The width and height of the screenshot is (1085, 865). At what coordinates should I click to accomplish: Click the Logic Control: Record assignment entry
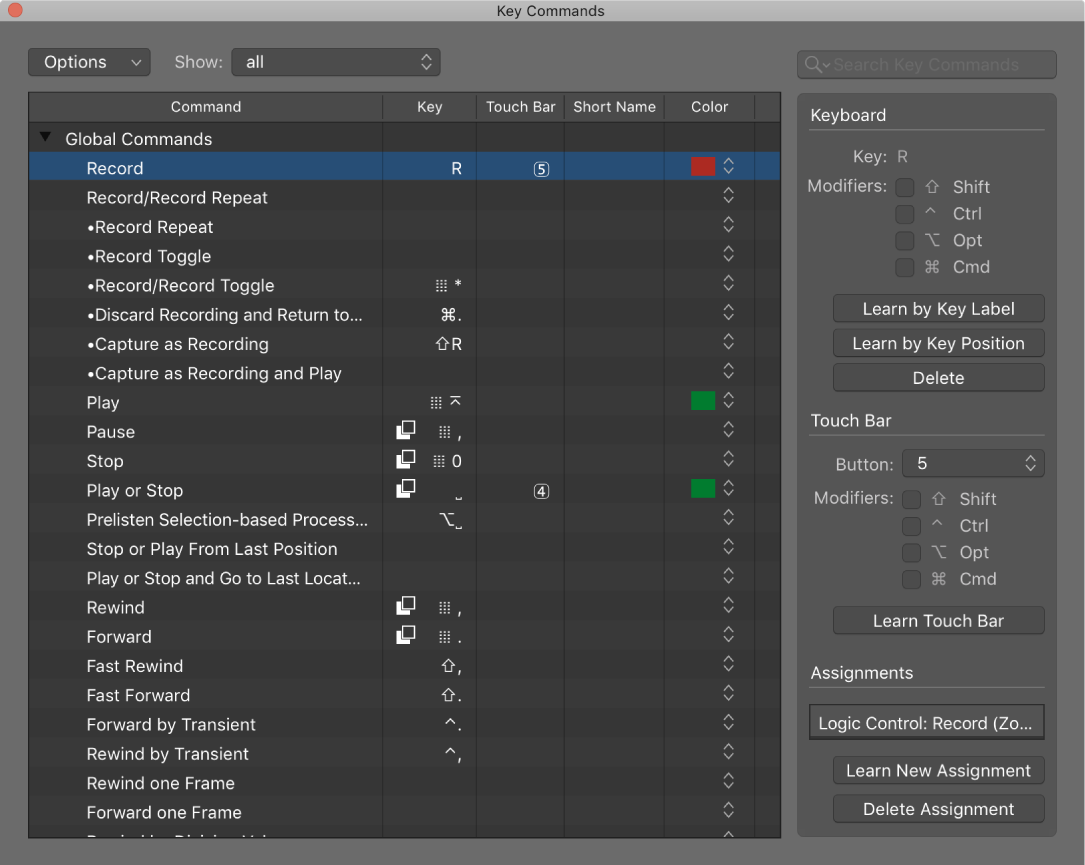[x=926, y=721]
